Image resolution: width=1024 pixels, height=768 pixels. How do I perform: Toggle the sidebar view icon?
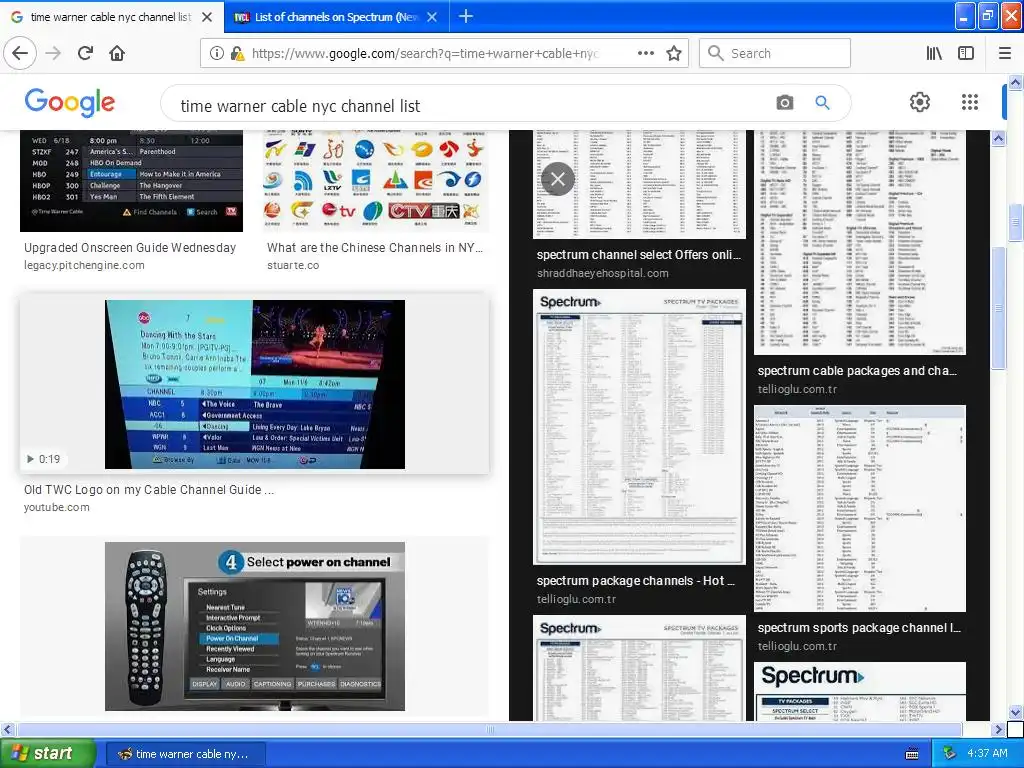966,53
